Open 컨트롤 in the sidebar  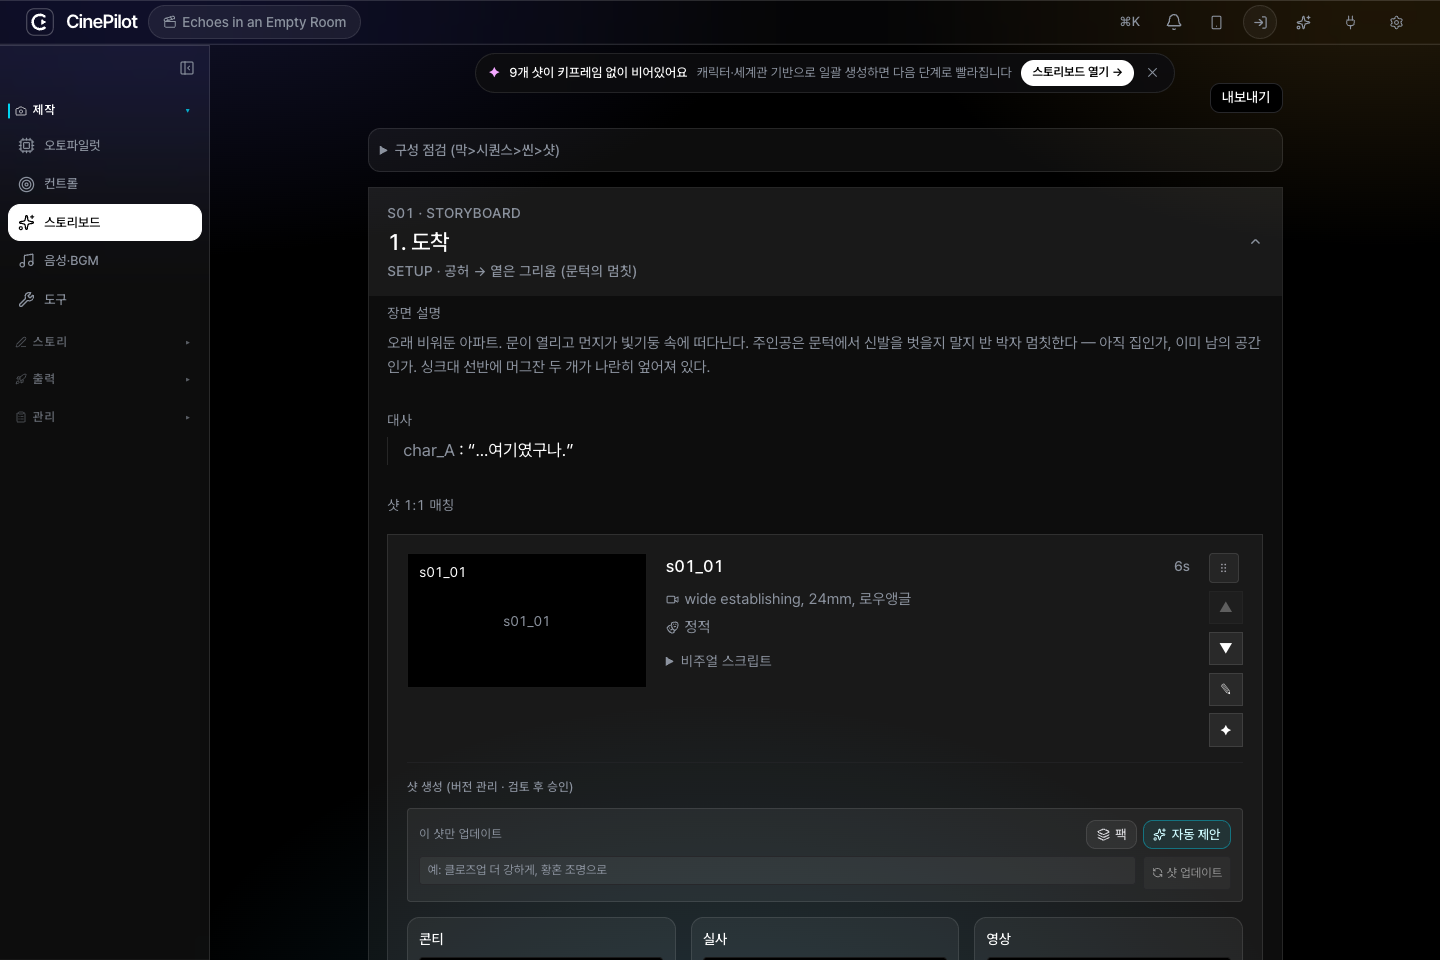coord(104,184)
